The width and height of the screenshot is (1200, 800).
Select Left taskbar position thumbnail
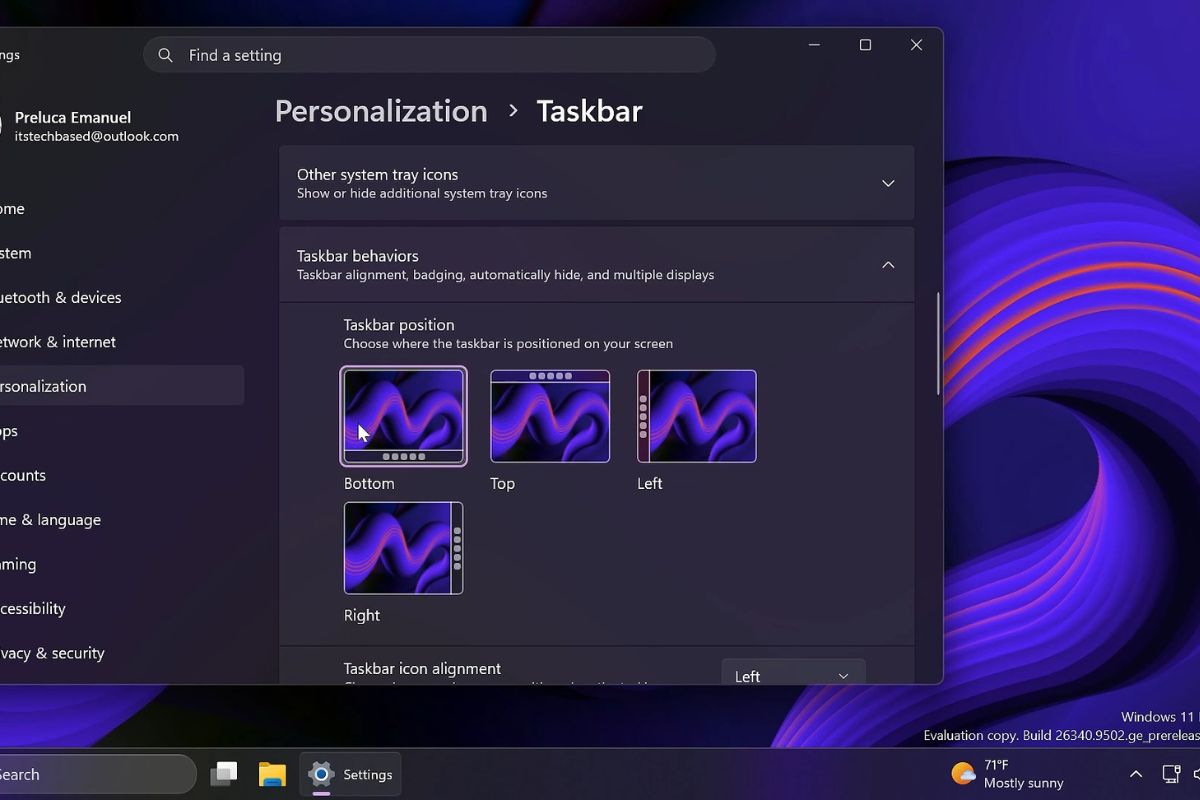coord(697,416)
